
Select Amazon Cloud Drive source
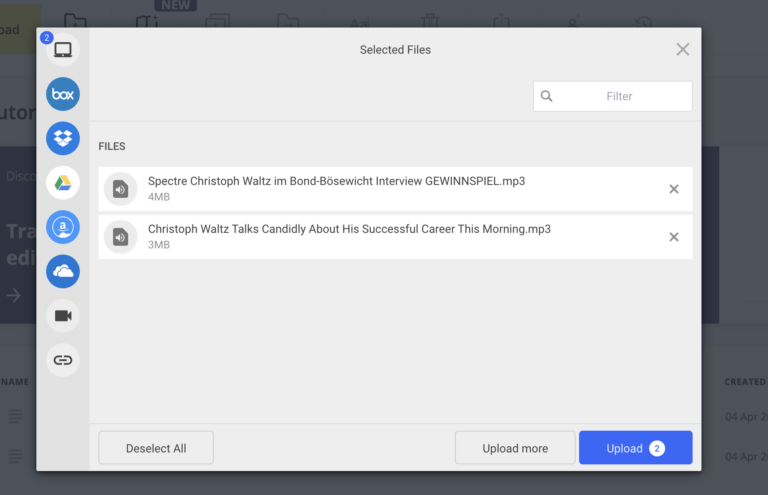click(x=63, y=227)
